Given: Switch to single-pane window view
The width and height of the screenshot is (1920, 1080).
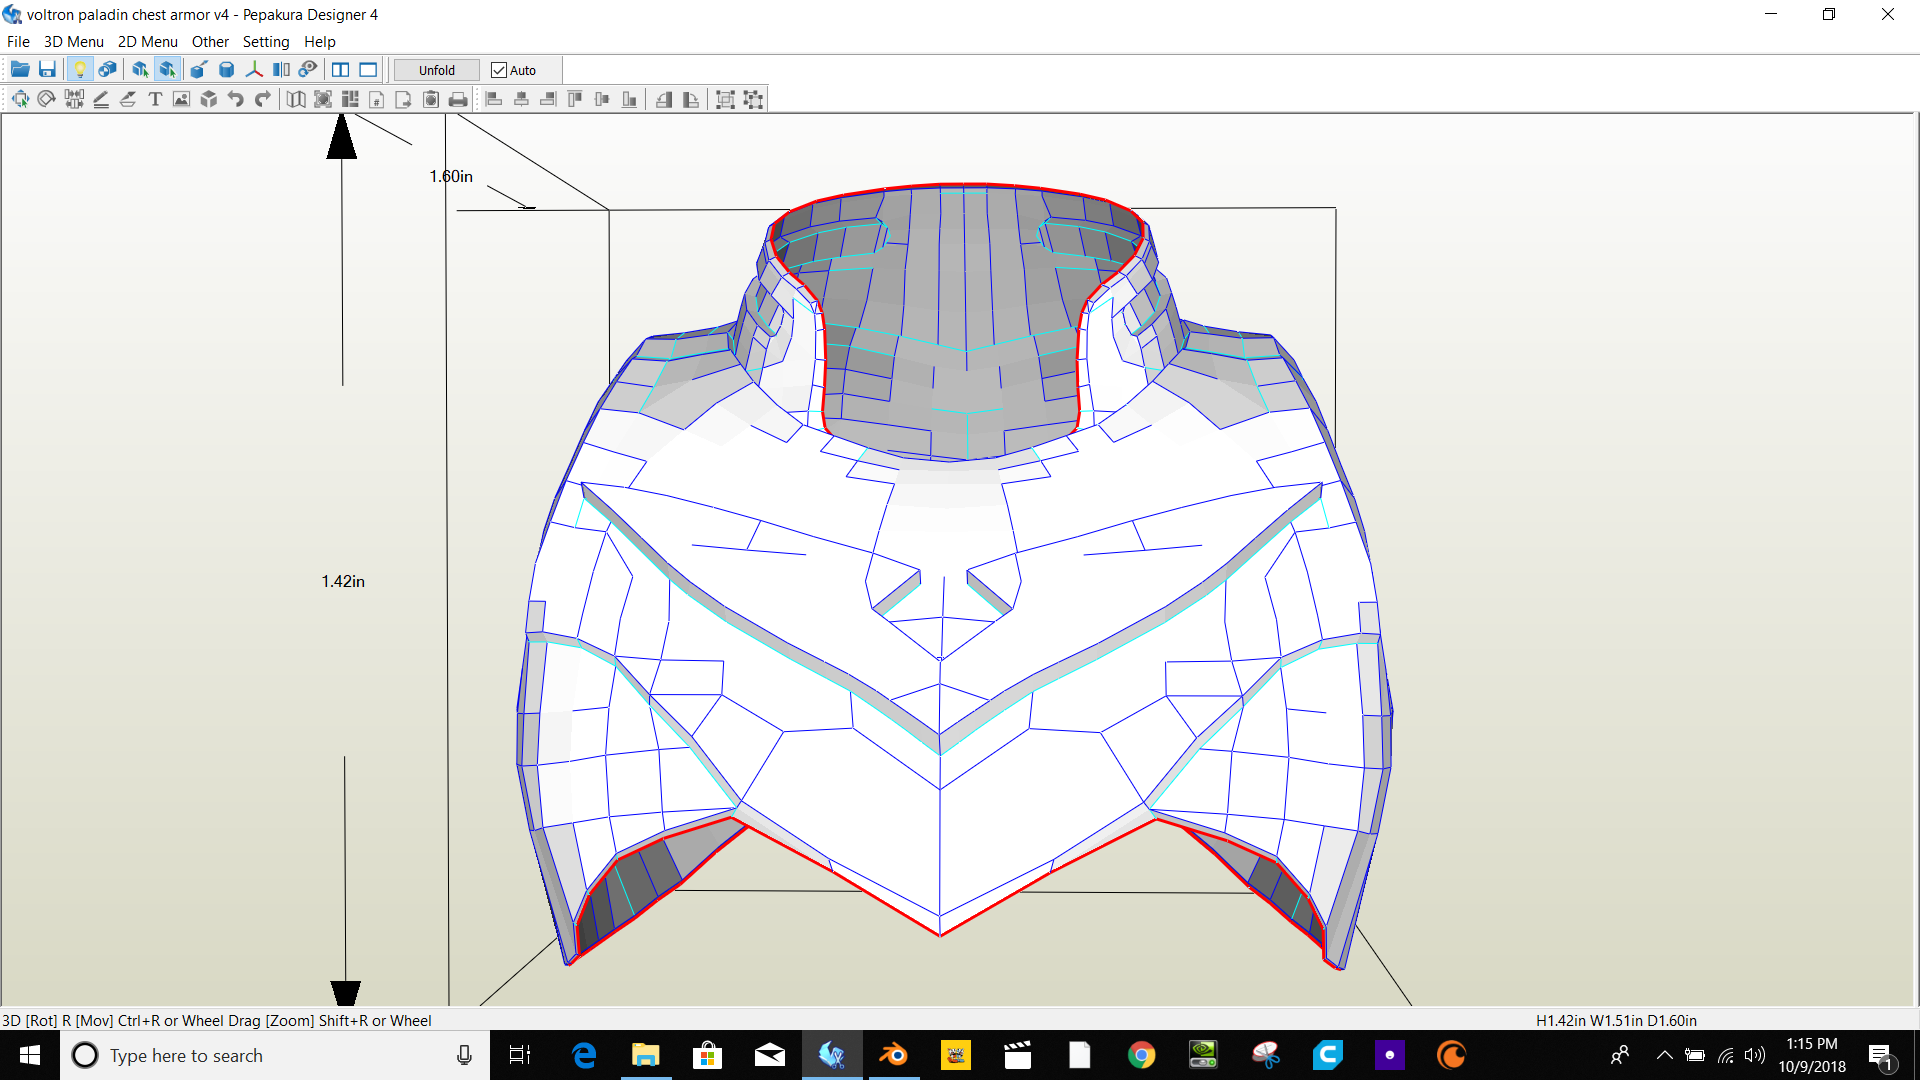Looking at the screenshot, I should [368, 70].
